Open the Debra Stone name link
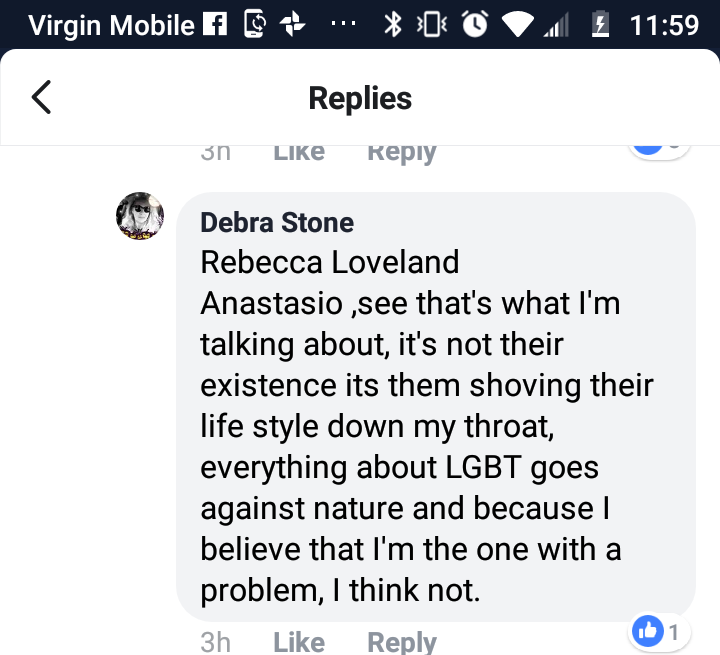 click(x=277, y=222)
